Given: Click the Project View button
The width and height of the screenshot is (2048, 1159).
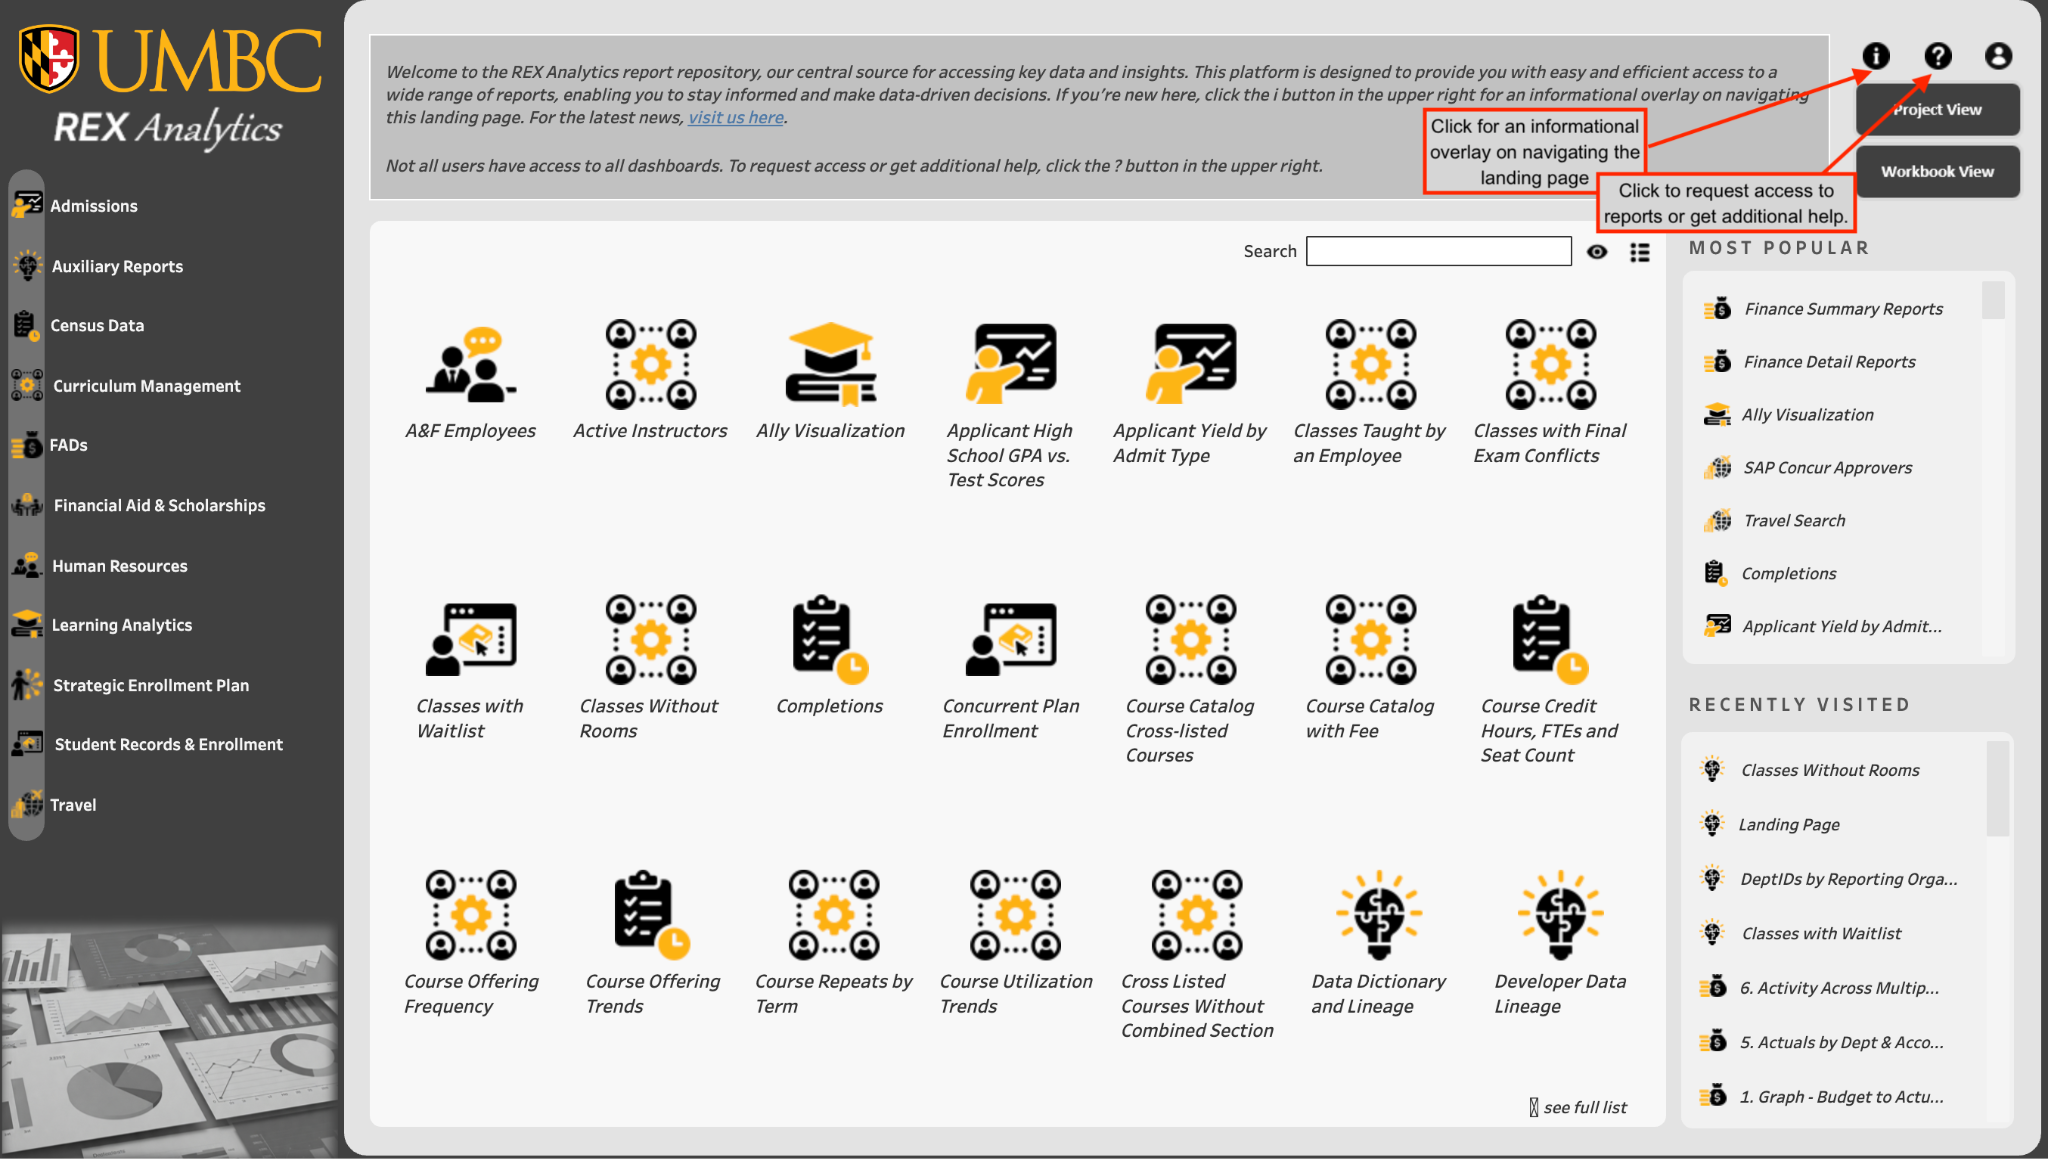Looking at the screenshot, I should pos(1937,110).
